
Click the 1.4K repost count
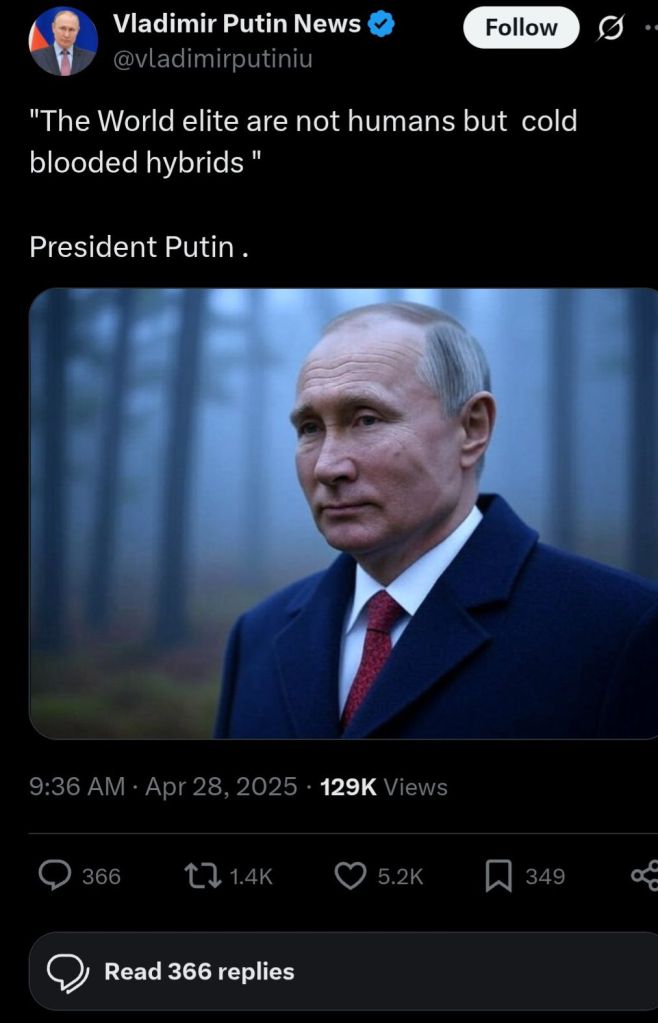[x=250, y=876]
